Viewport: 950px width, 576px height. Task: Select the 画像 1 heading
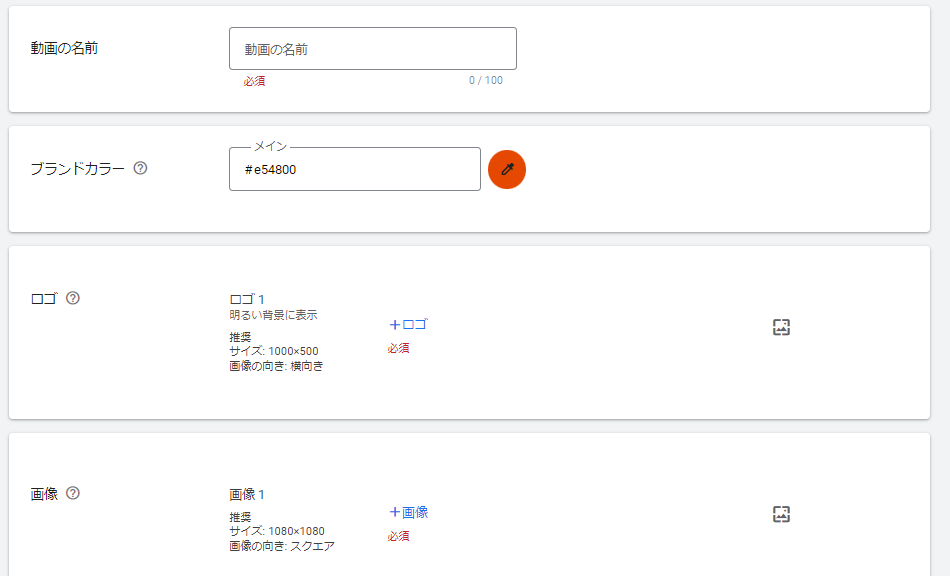[247, 494]
